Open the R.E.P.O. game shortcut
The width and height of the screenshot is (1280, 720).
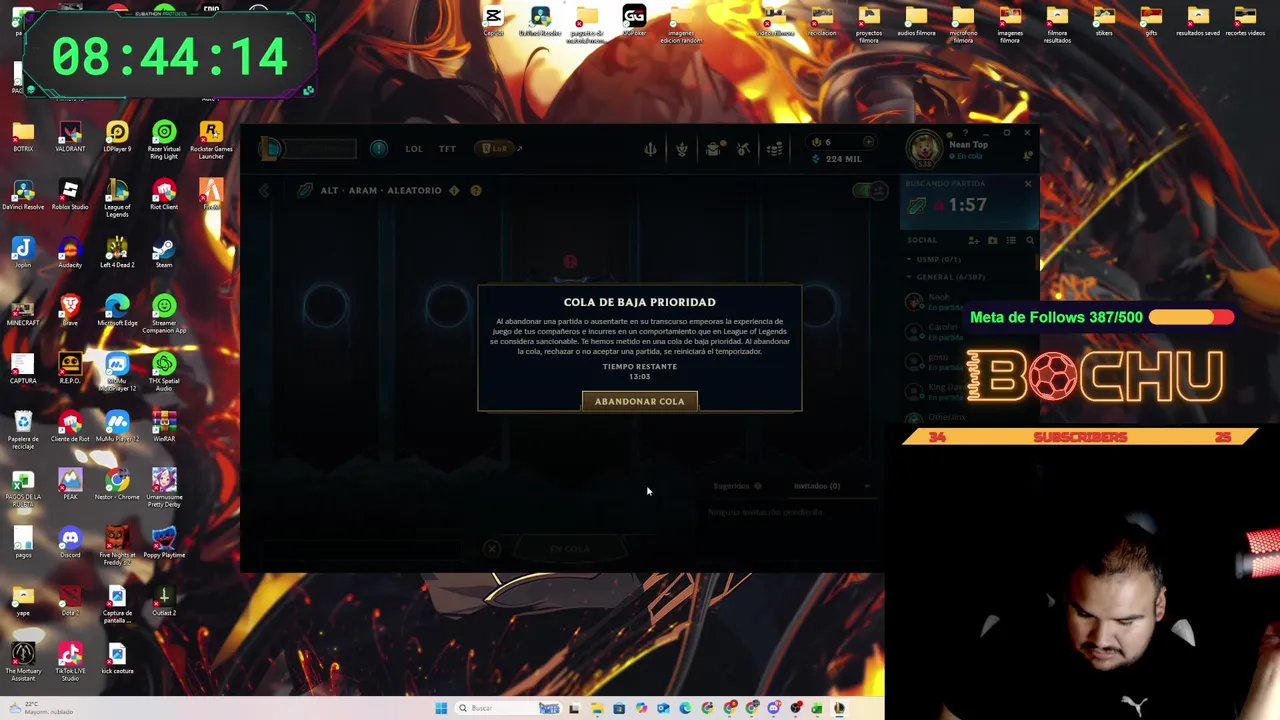(70, 370)
